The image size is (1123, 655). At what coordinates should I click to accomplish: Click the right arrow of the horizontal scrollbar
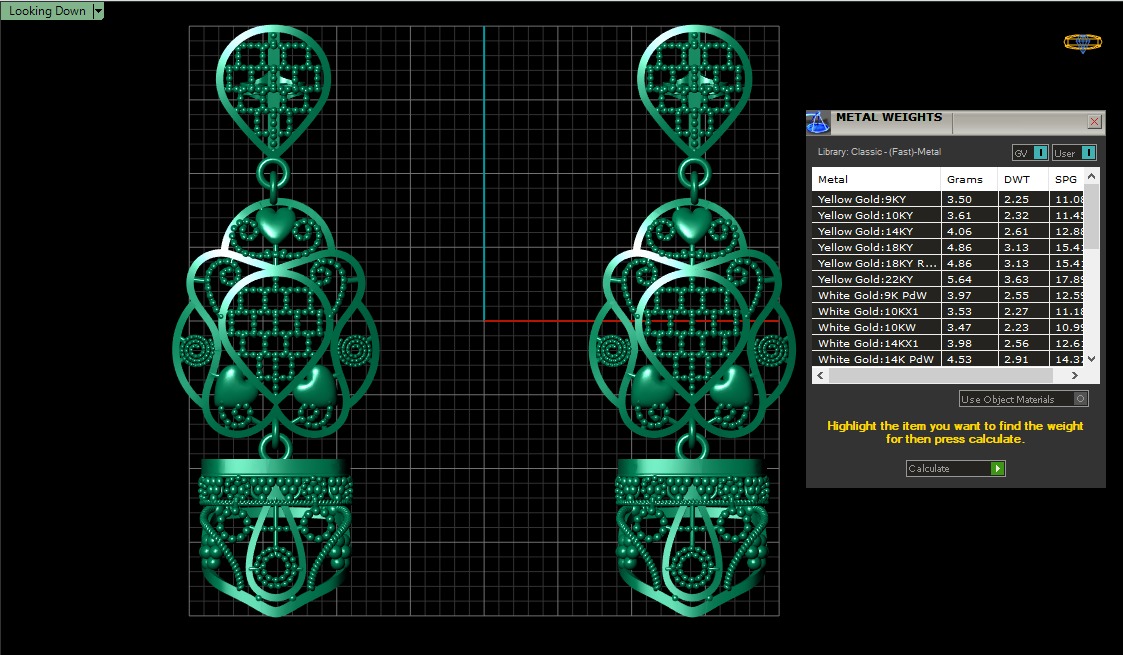click(x=1074, y=375)
